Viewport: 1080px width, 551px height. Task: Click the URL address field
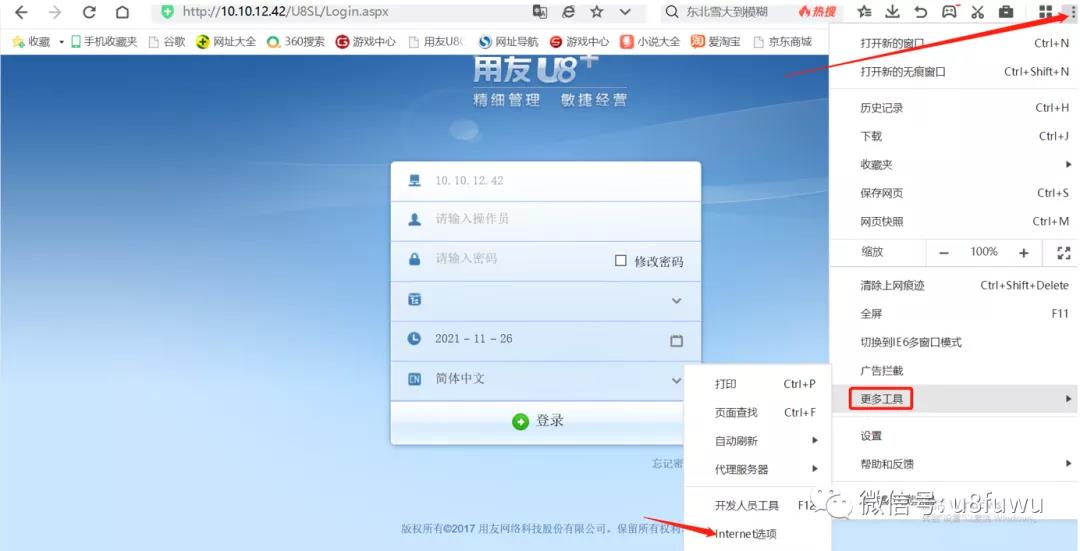[x=344, y=12]
